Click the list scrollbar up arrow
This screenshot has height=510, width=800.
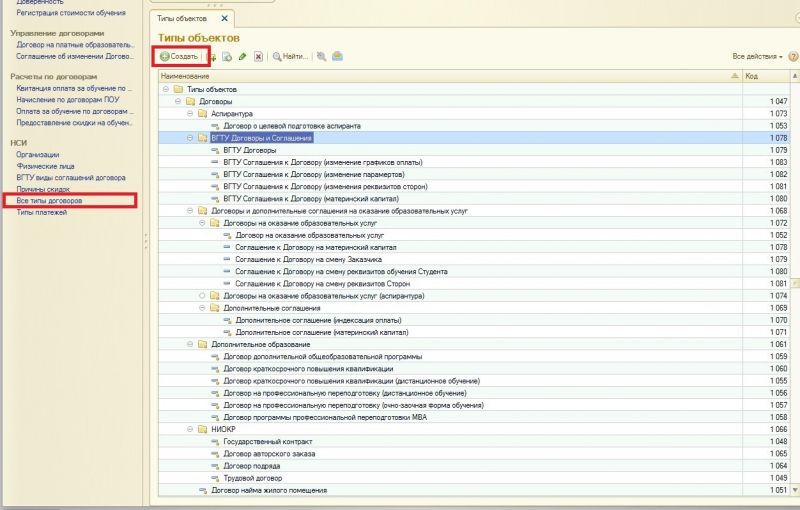[795, 76]
